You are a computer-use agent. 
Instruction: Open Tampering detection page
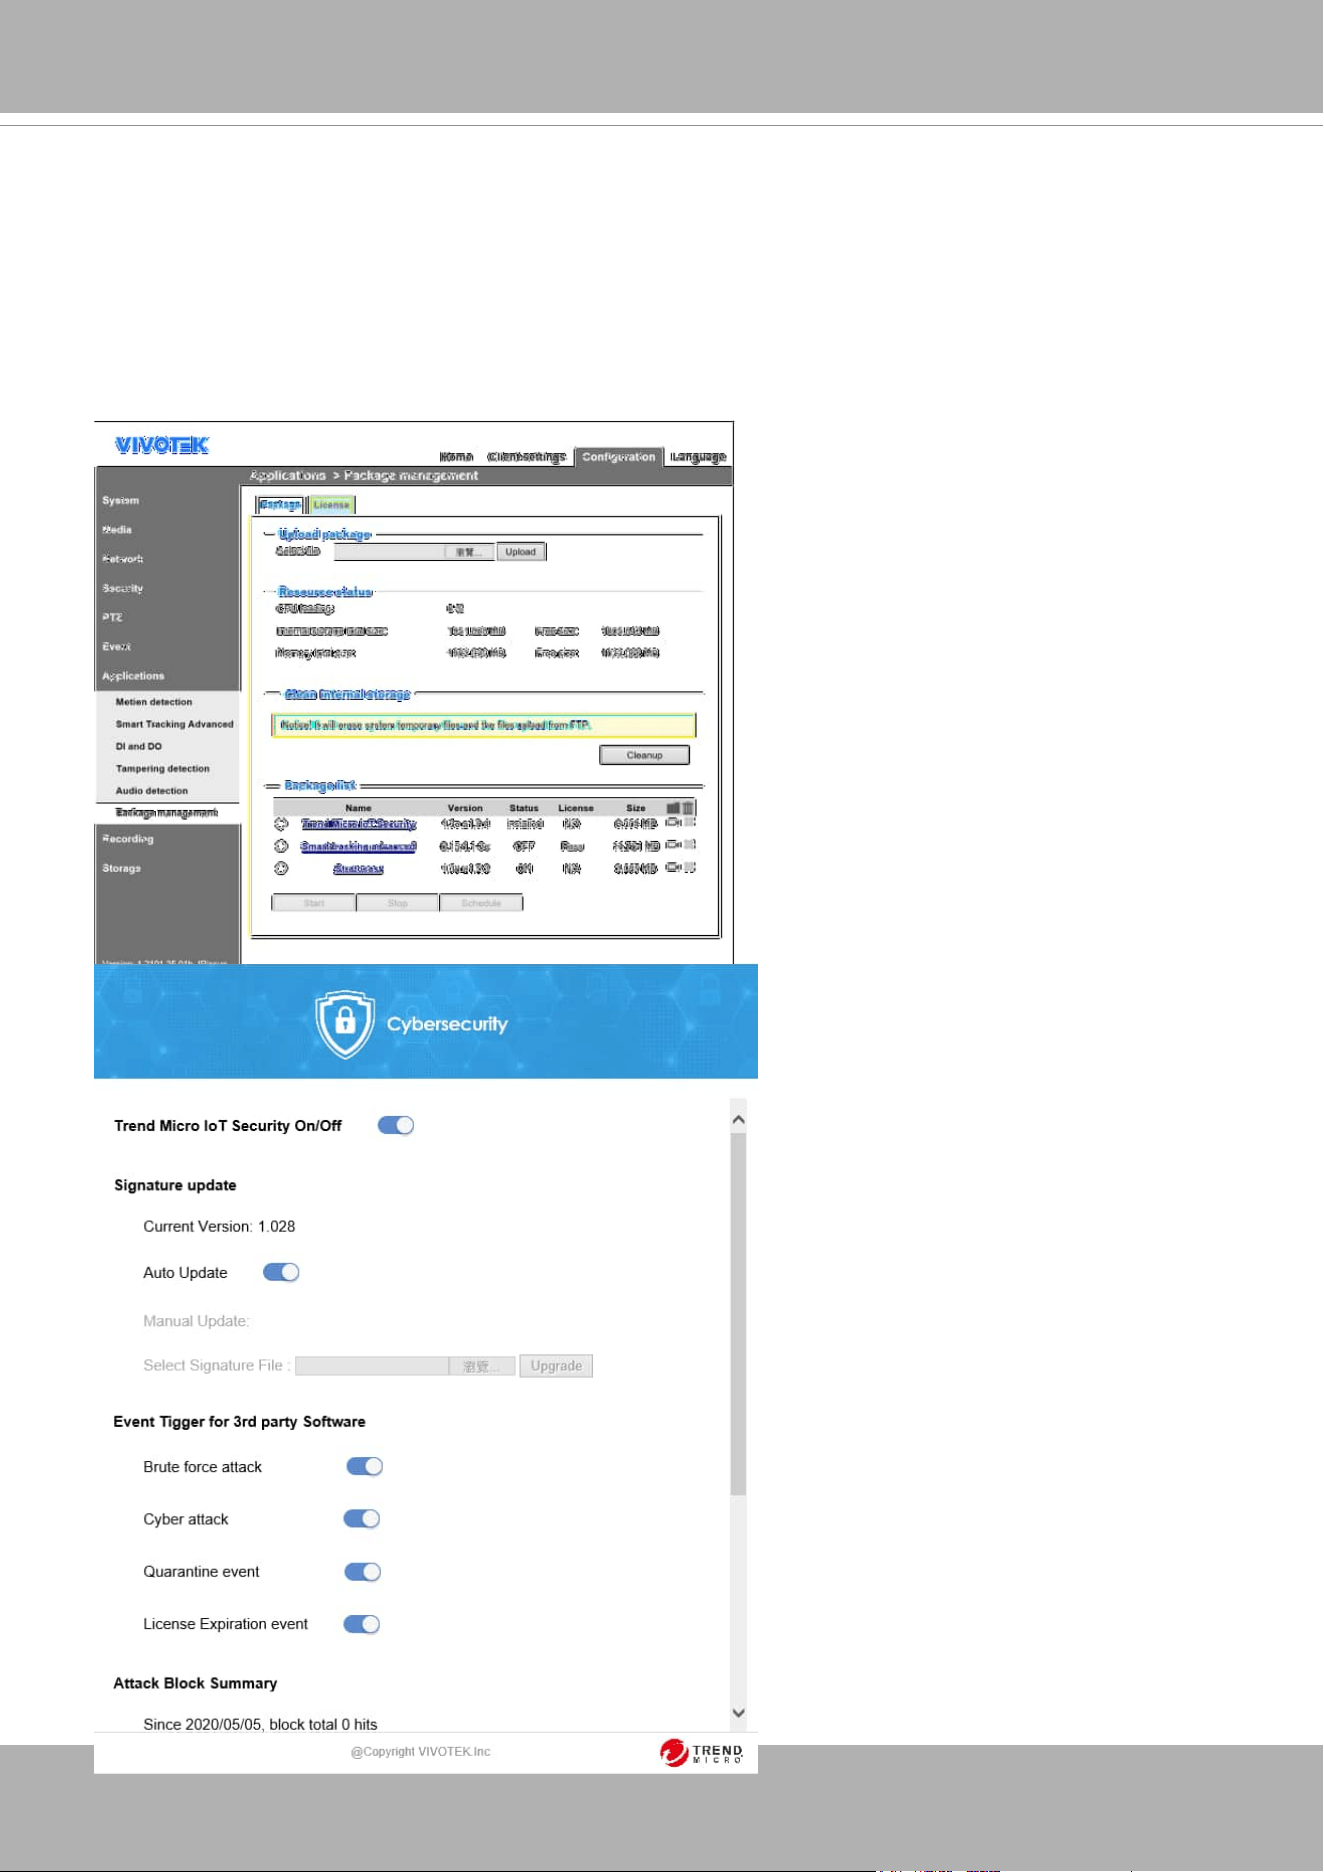[162, 768]
